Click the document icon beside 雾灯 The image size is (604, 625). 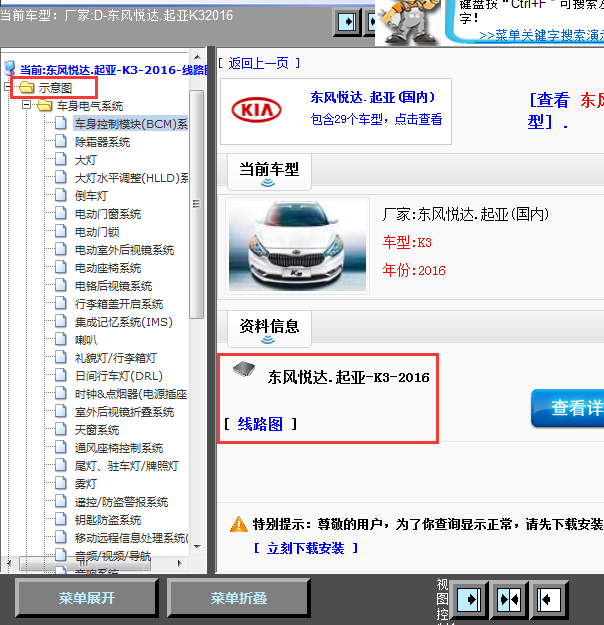pyautogui.click(x=61, y=483)
